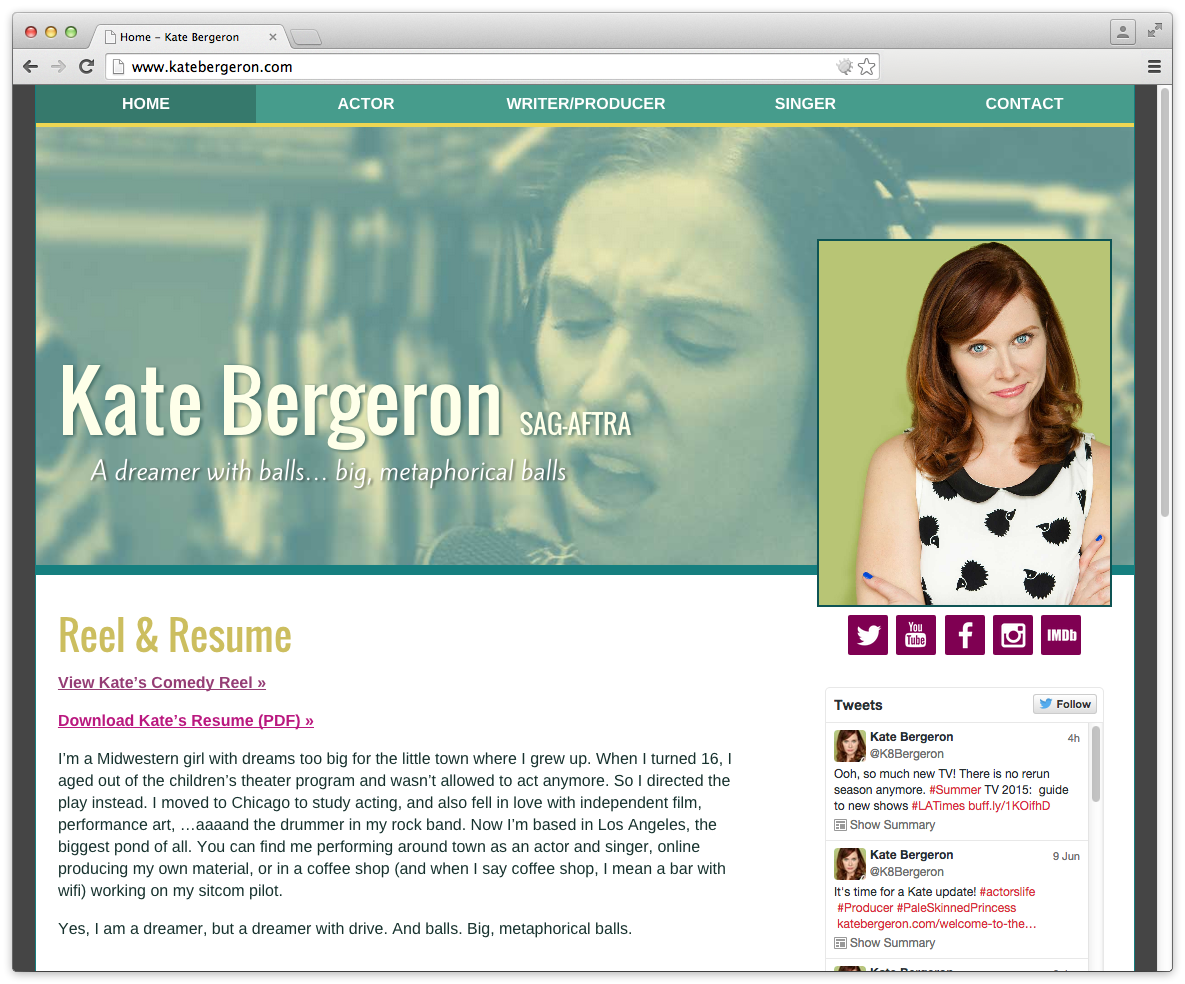The height and width of the screenshot is (984, 1185).
Task: Open the buff.ly/1KOifhD tweet link
Action: 1009,806
